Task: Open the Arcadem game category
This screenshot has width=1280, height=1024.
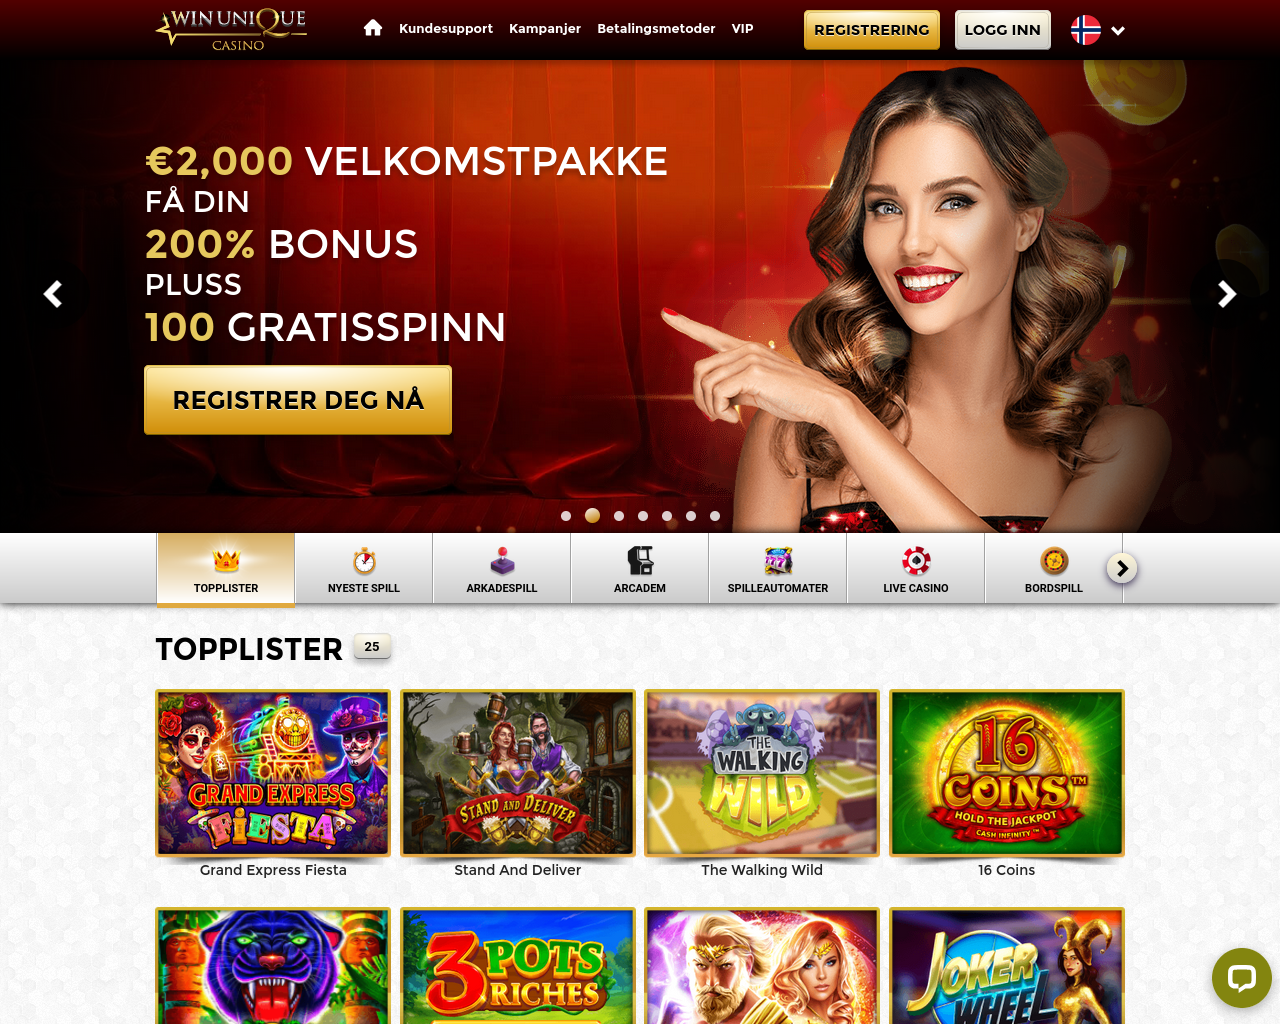Action: click(640, 569)
